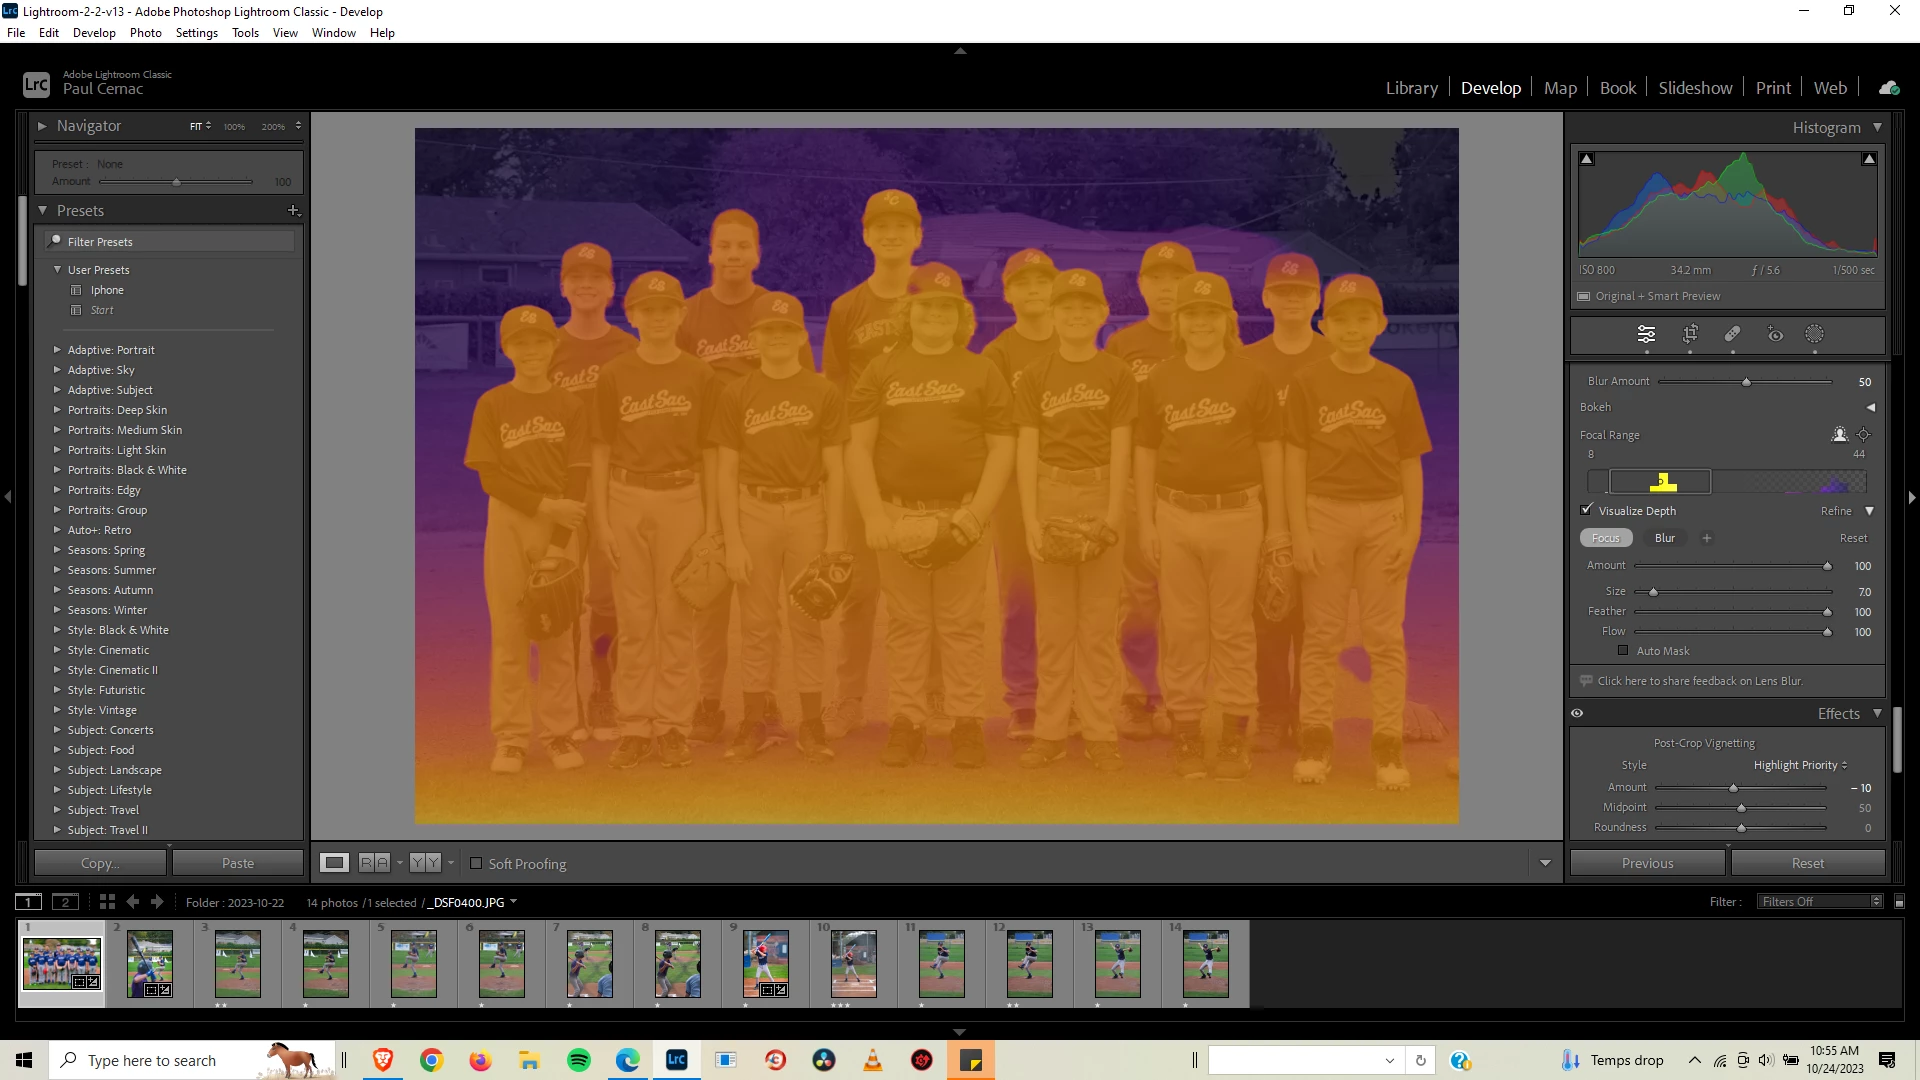Activate the Red Eye Correction tool
The image size is (1920, 1080).
pos(1775,334)
